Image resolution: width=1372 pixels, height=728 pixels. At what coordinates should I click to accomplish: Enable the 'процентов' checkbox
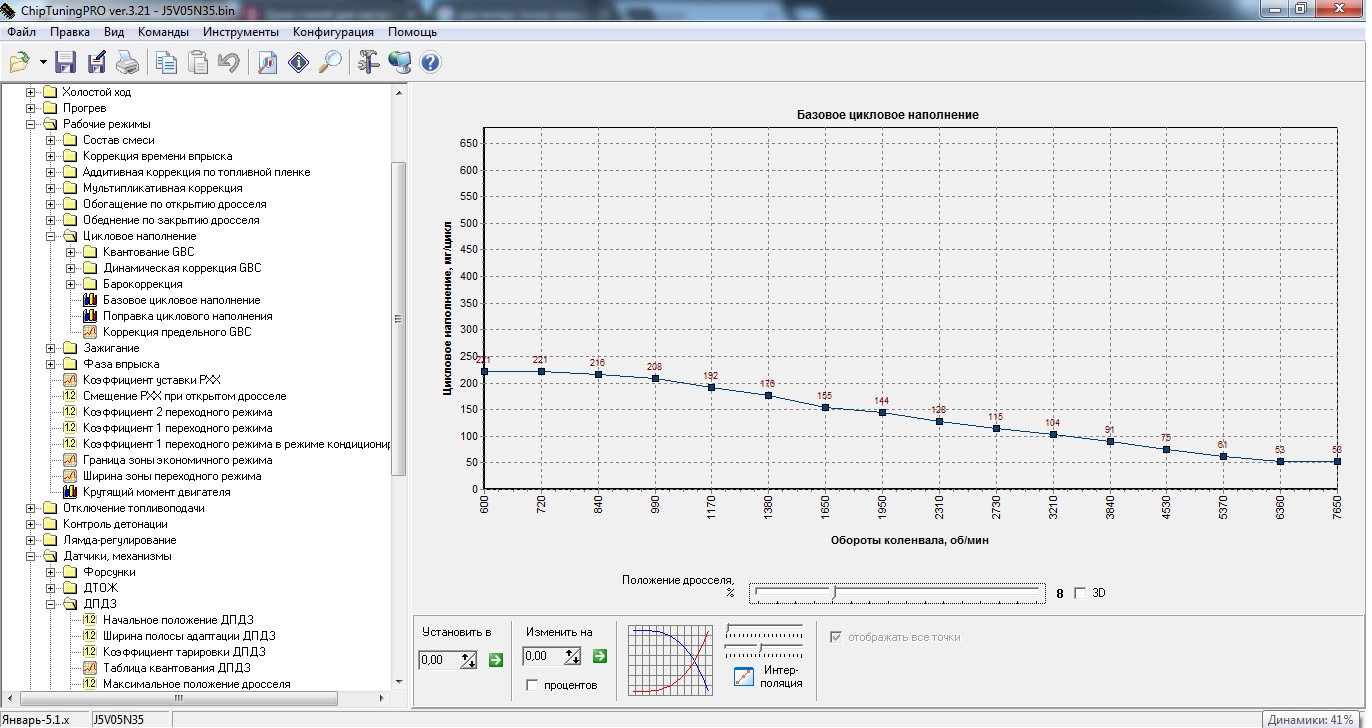(532, 685)
